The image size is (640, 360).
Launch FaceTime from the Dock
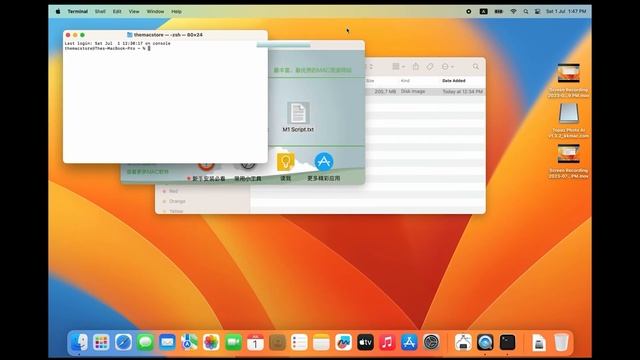[x=233, y=342]
